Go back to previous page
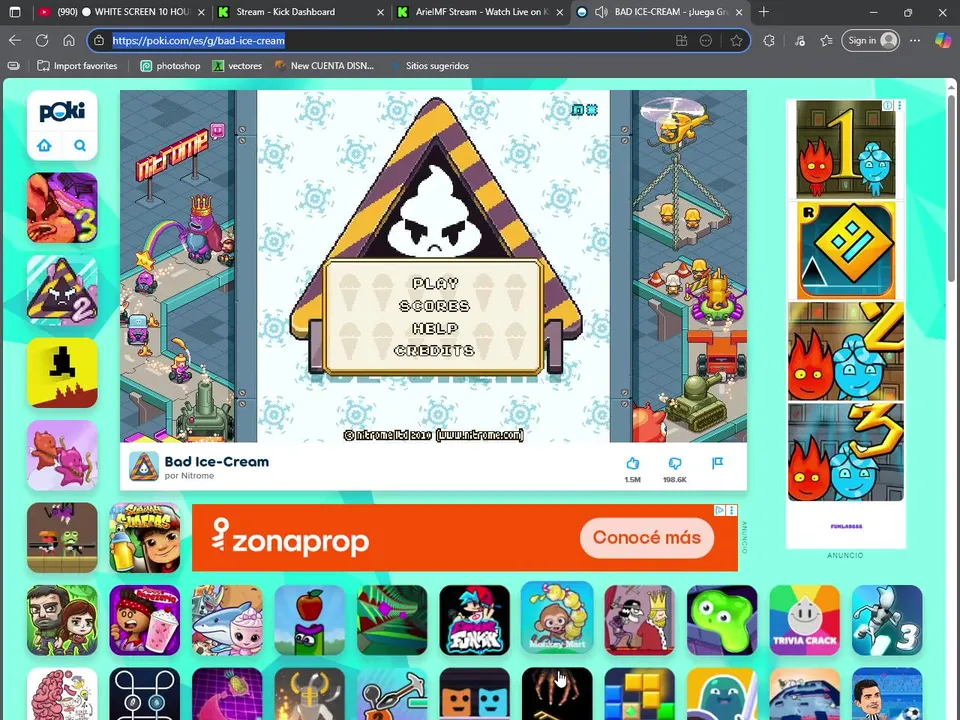Screen dimensions: 960x720 pyautogui.click(x=15, y=40)
